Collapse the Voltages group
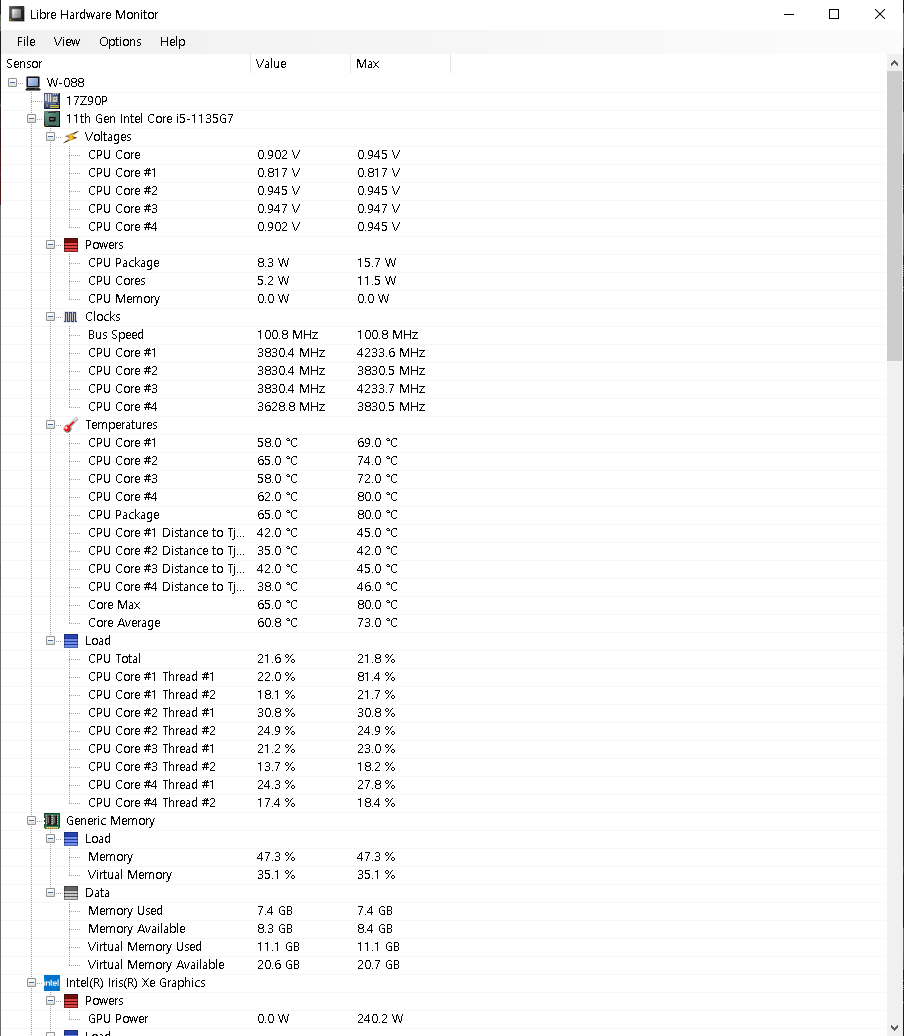This screenshot has height=1036, width=904. click(x=50, y=137)
